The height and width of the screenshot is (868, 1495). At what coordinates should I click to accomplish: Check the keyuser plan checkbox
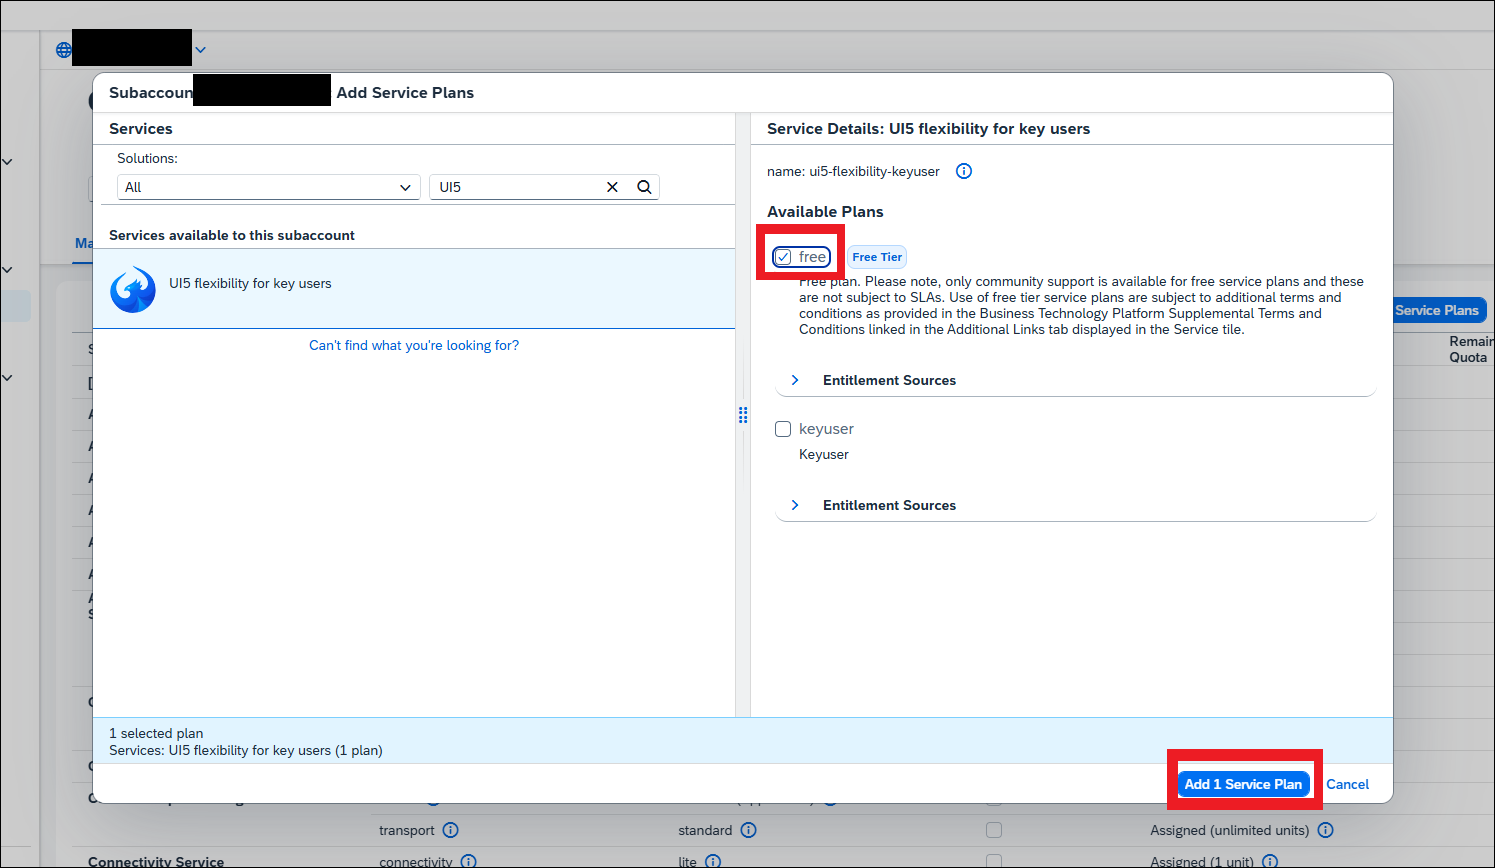[x=783, y=428]
